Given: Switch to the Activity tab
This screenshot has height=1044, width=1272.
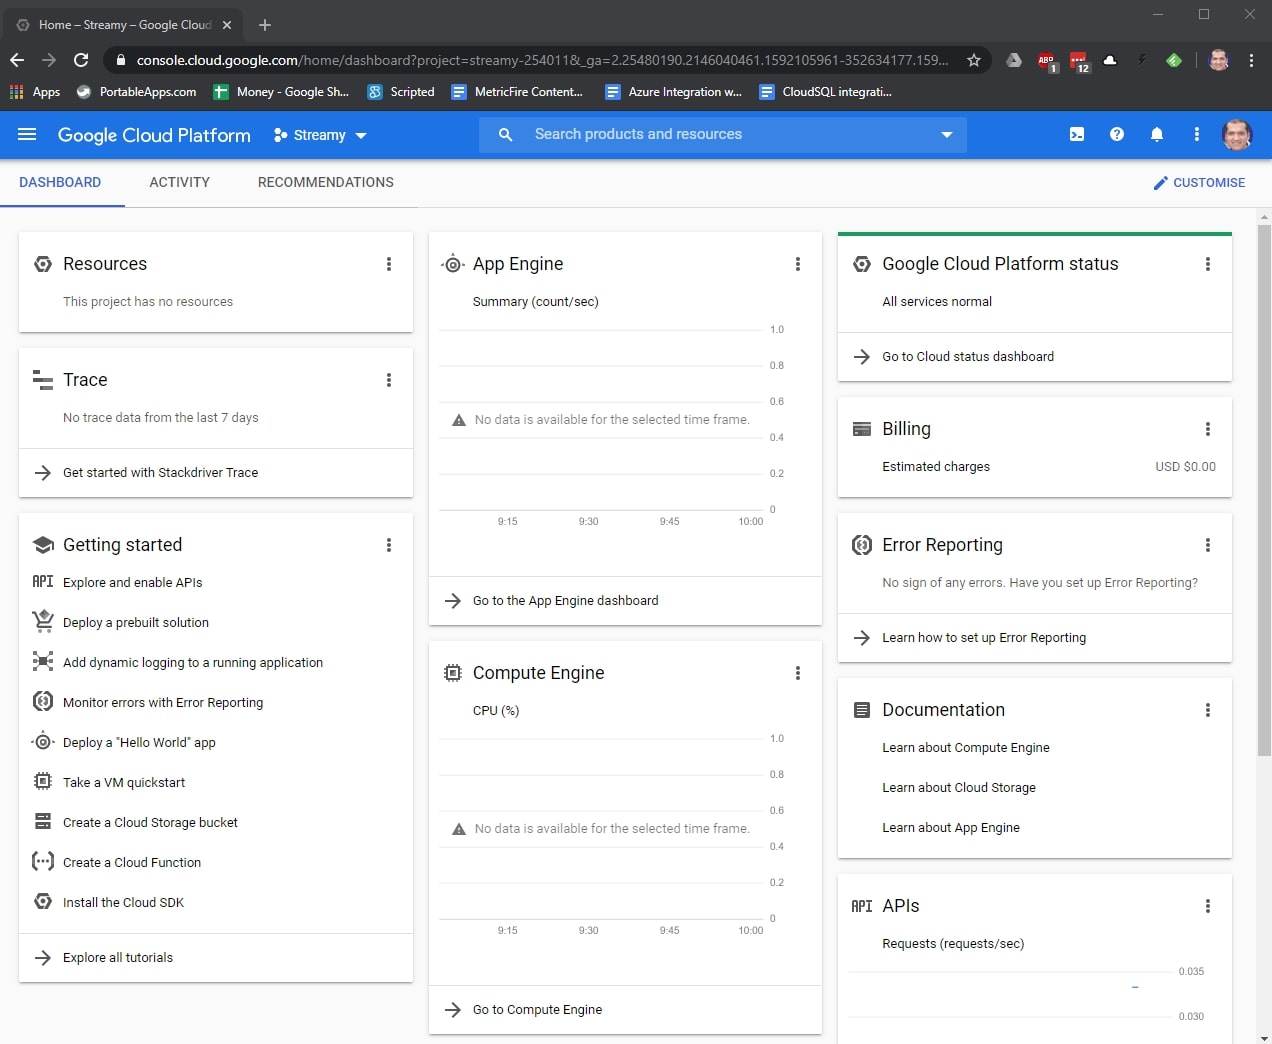Looking at the screenshot, I should 180,183.
